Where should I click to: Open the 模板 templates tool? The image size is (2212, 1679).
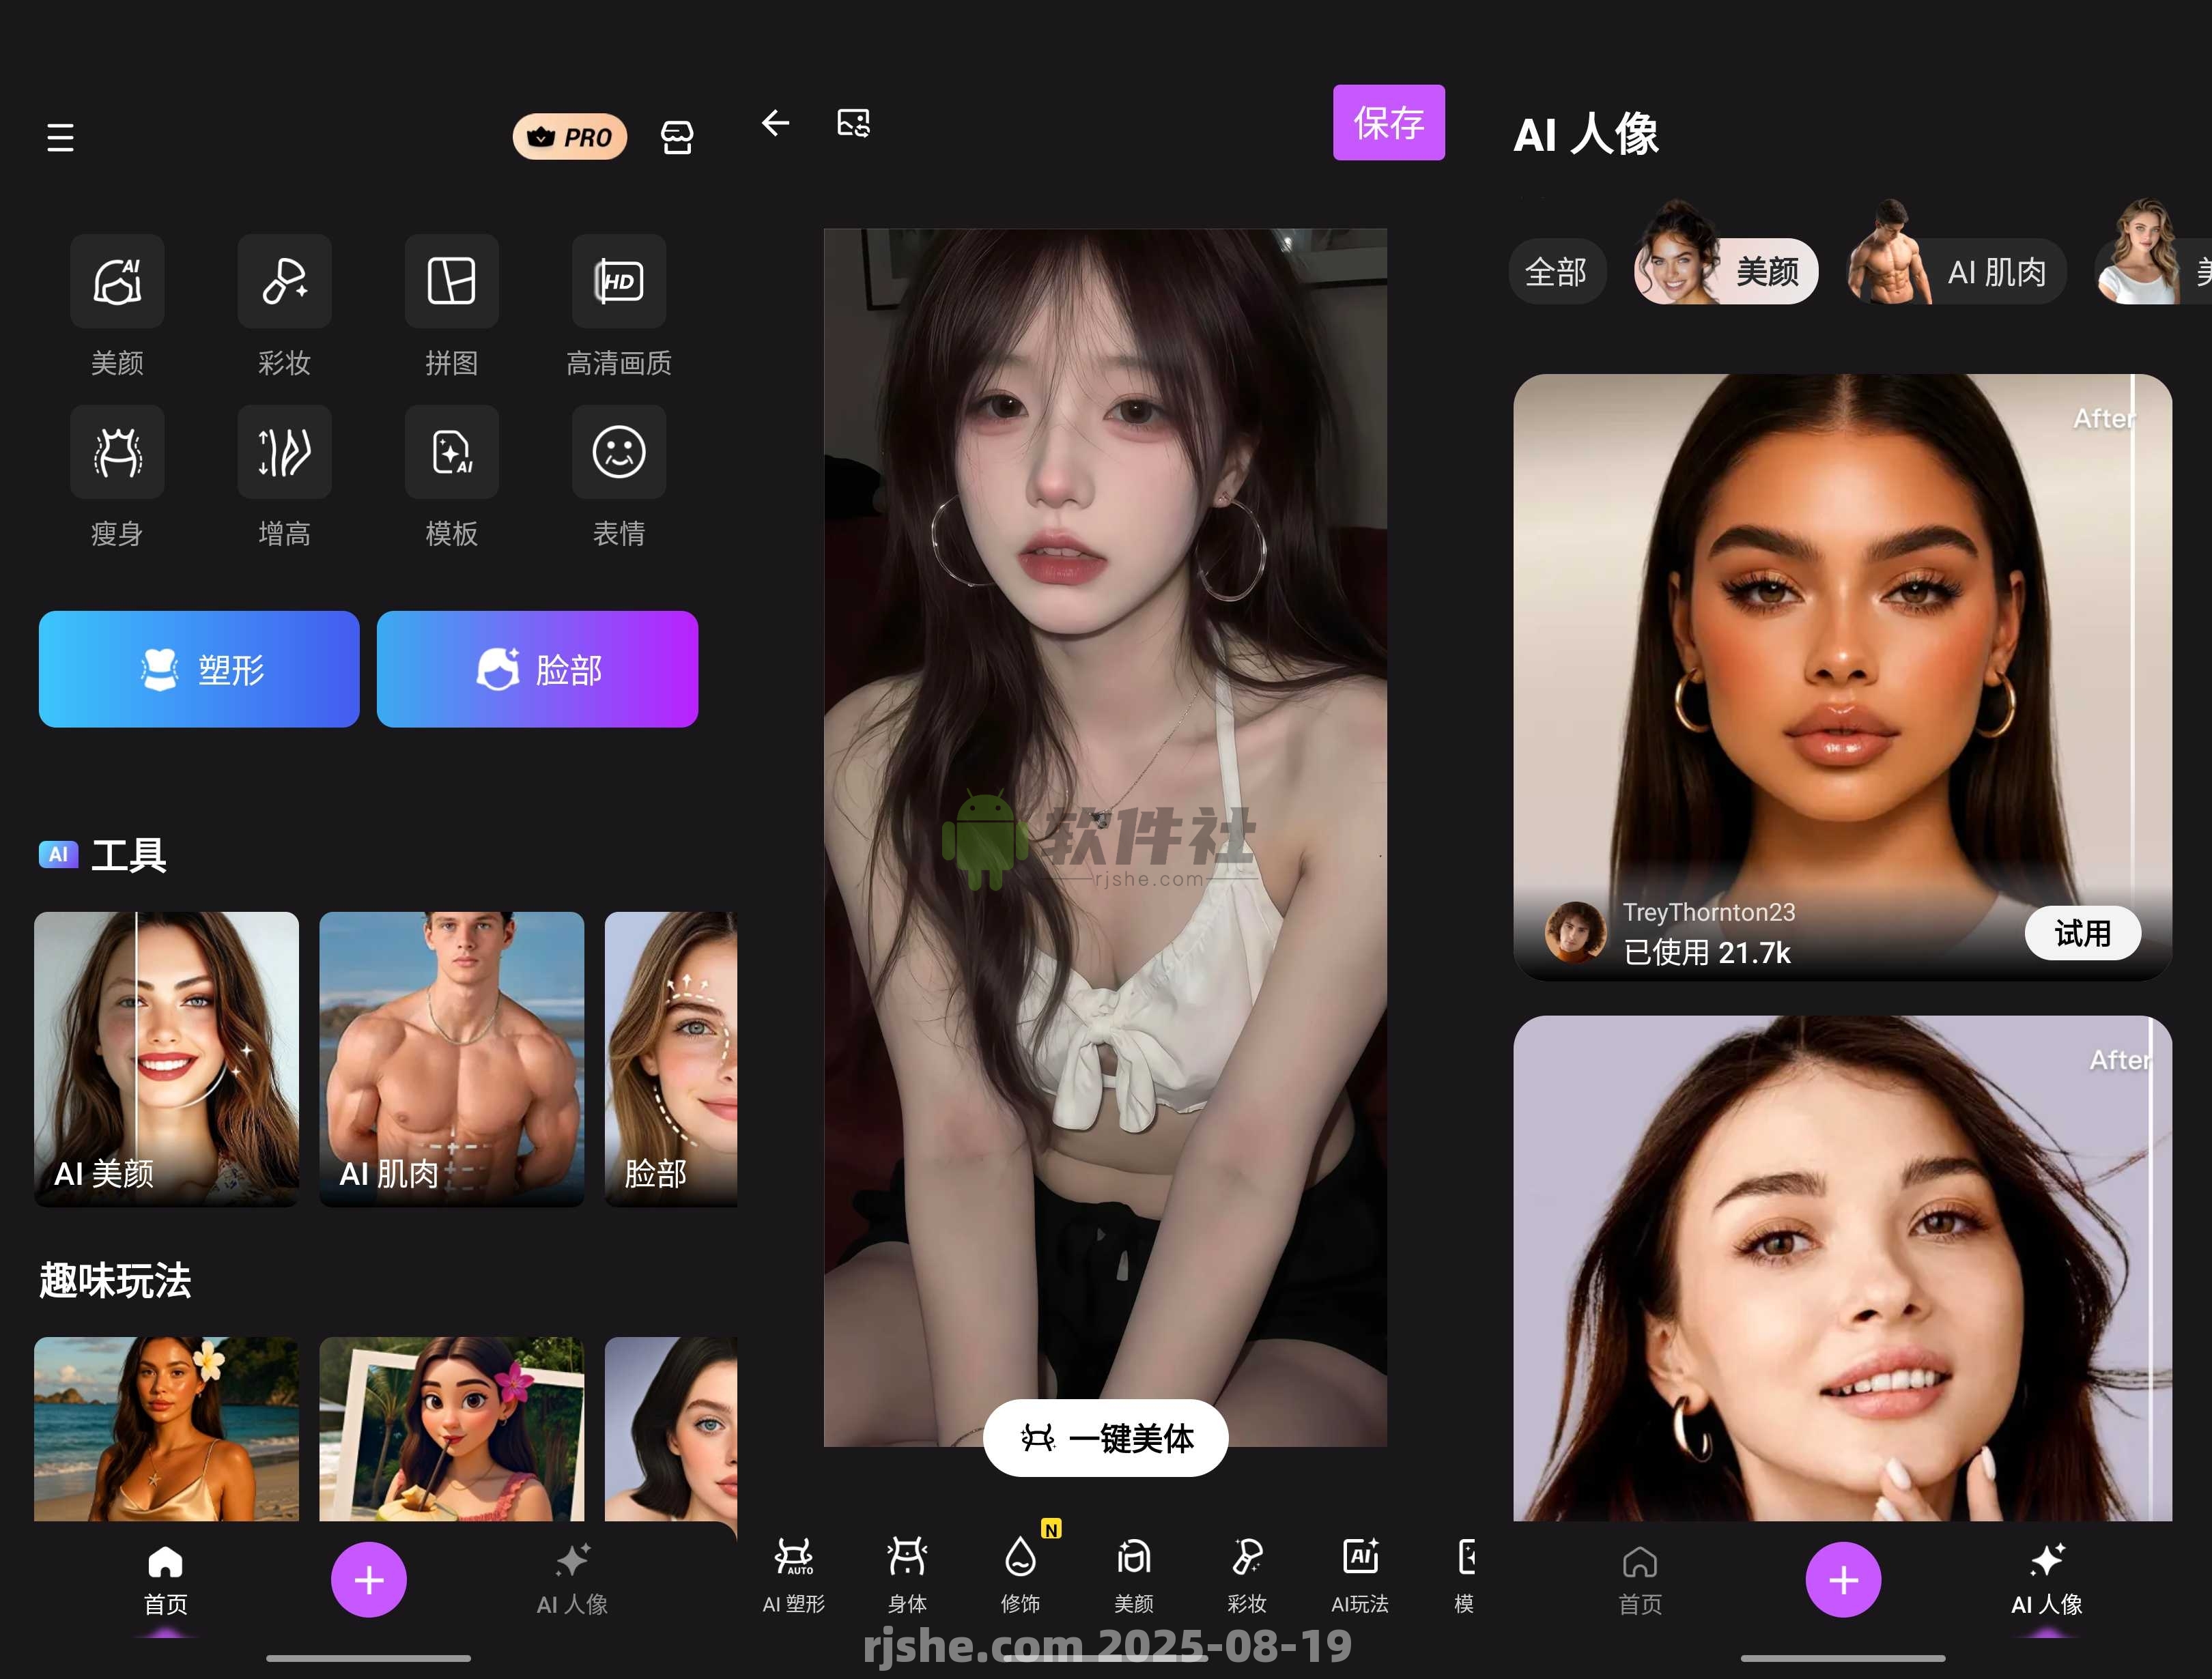tap(451, 452)
